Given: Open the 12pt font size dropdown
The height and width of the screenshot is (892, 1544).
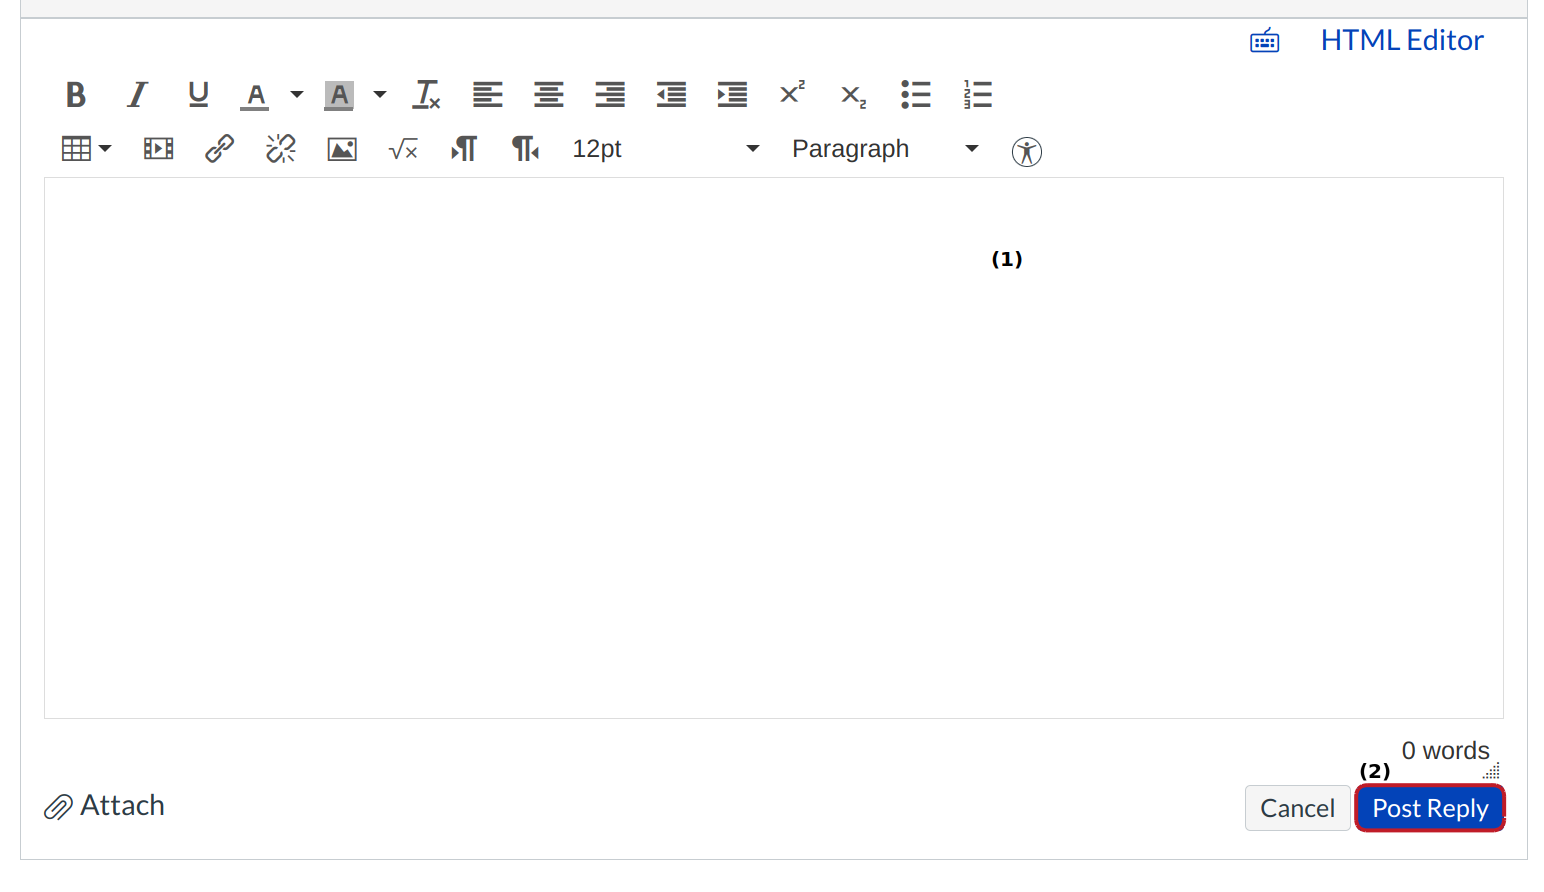Looking at the screenshot, I should pos(665,148).
